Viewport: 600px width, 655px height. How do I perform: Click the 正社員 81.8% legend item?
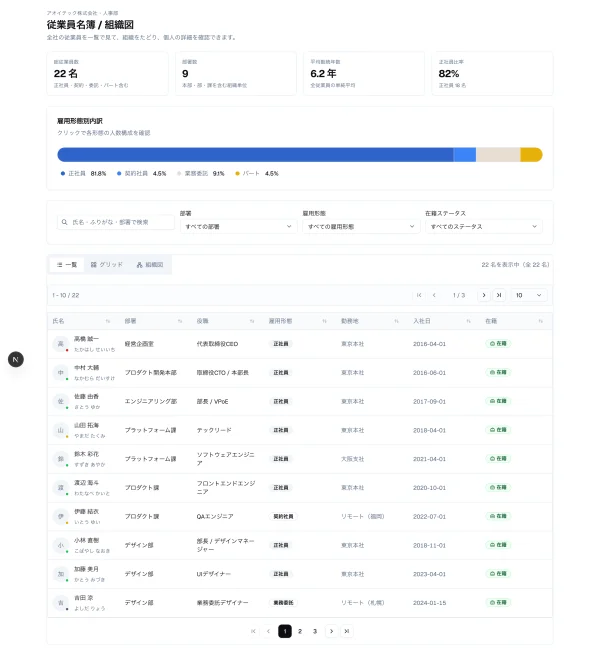83,173
